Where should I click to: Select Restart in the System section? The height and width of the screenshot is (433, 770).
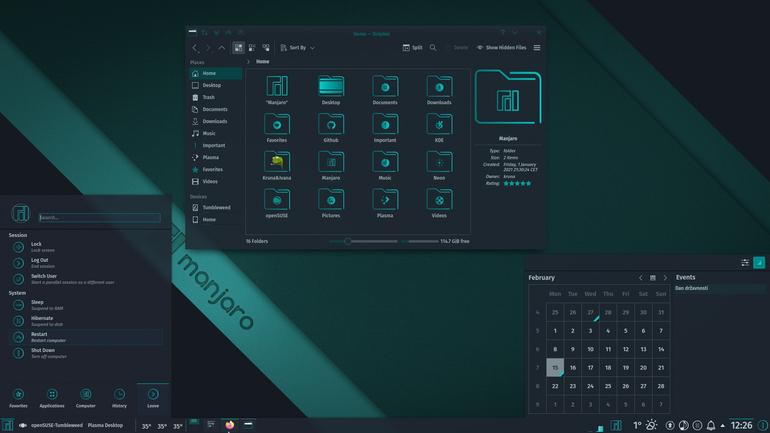click(86, 337)
